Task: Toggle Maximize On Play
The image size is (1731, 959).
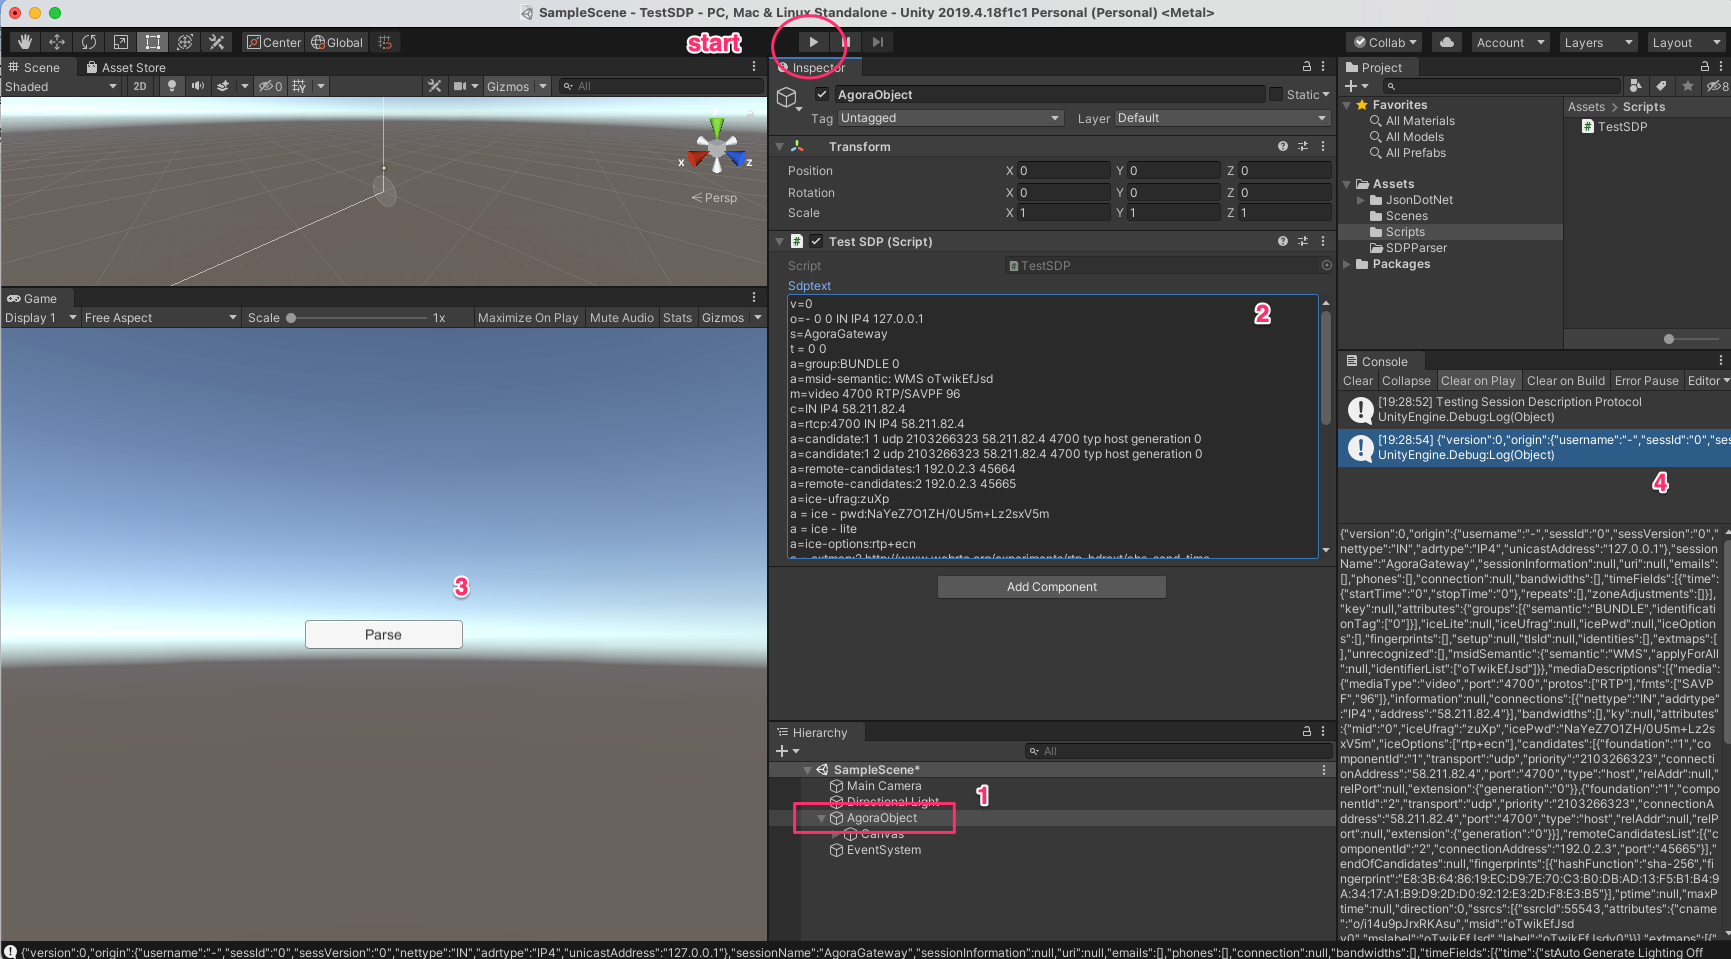Action: tap(528, 317)
